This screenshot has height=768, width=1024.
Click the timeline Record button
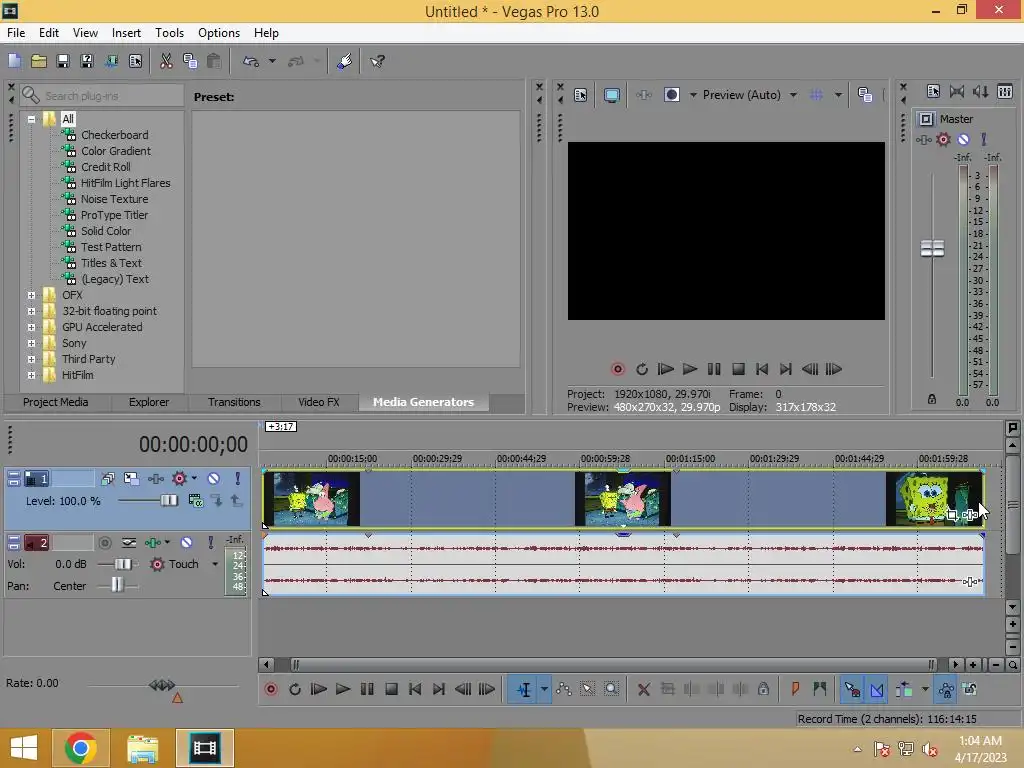[271, 690]
